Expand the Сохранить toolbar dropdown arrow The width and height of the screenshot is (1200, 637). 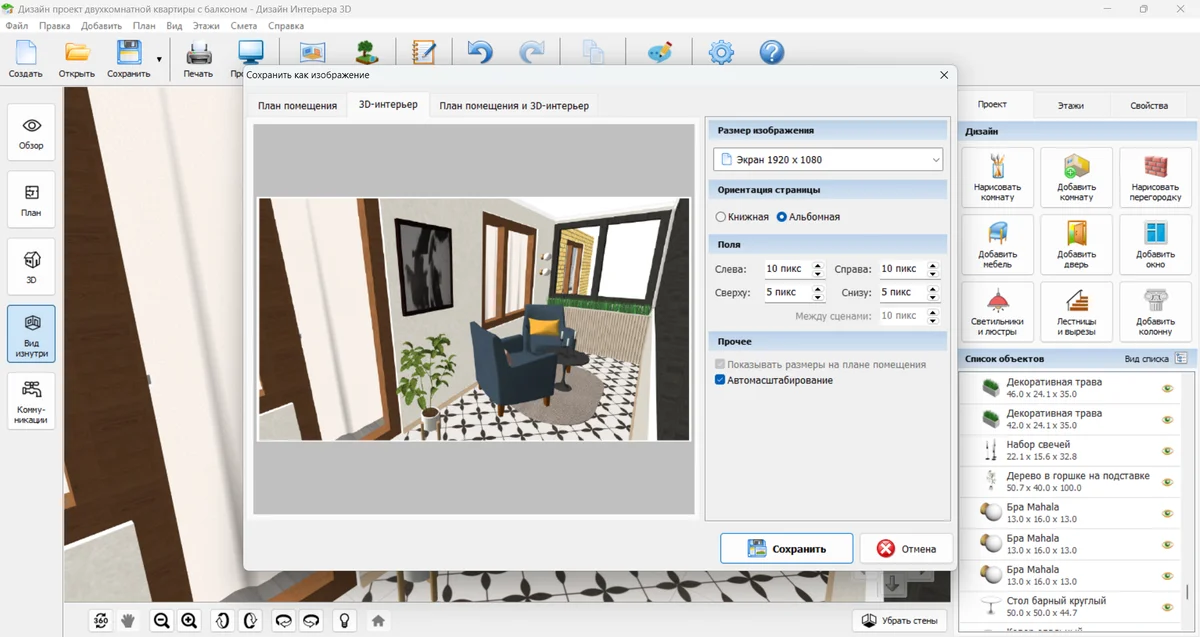[159, 59]
